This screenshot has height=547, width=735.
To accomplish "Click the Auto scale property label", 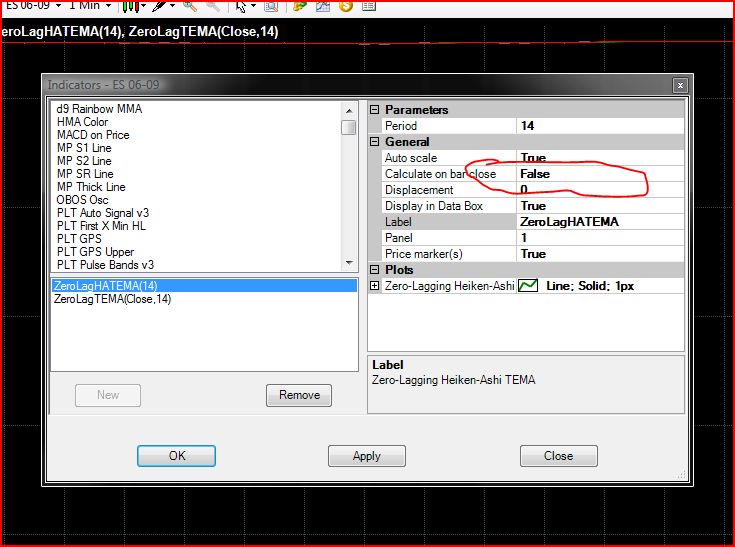I will [411, 157].
